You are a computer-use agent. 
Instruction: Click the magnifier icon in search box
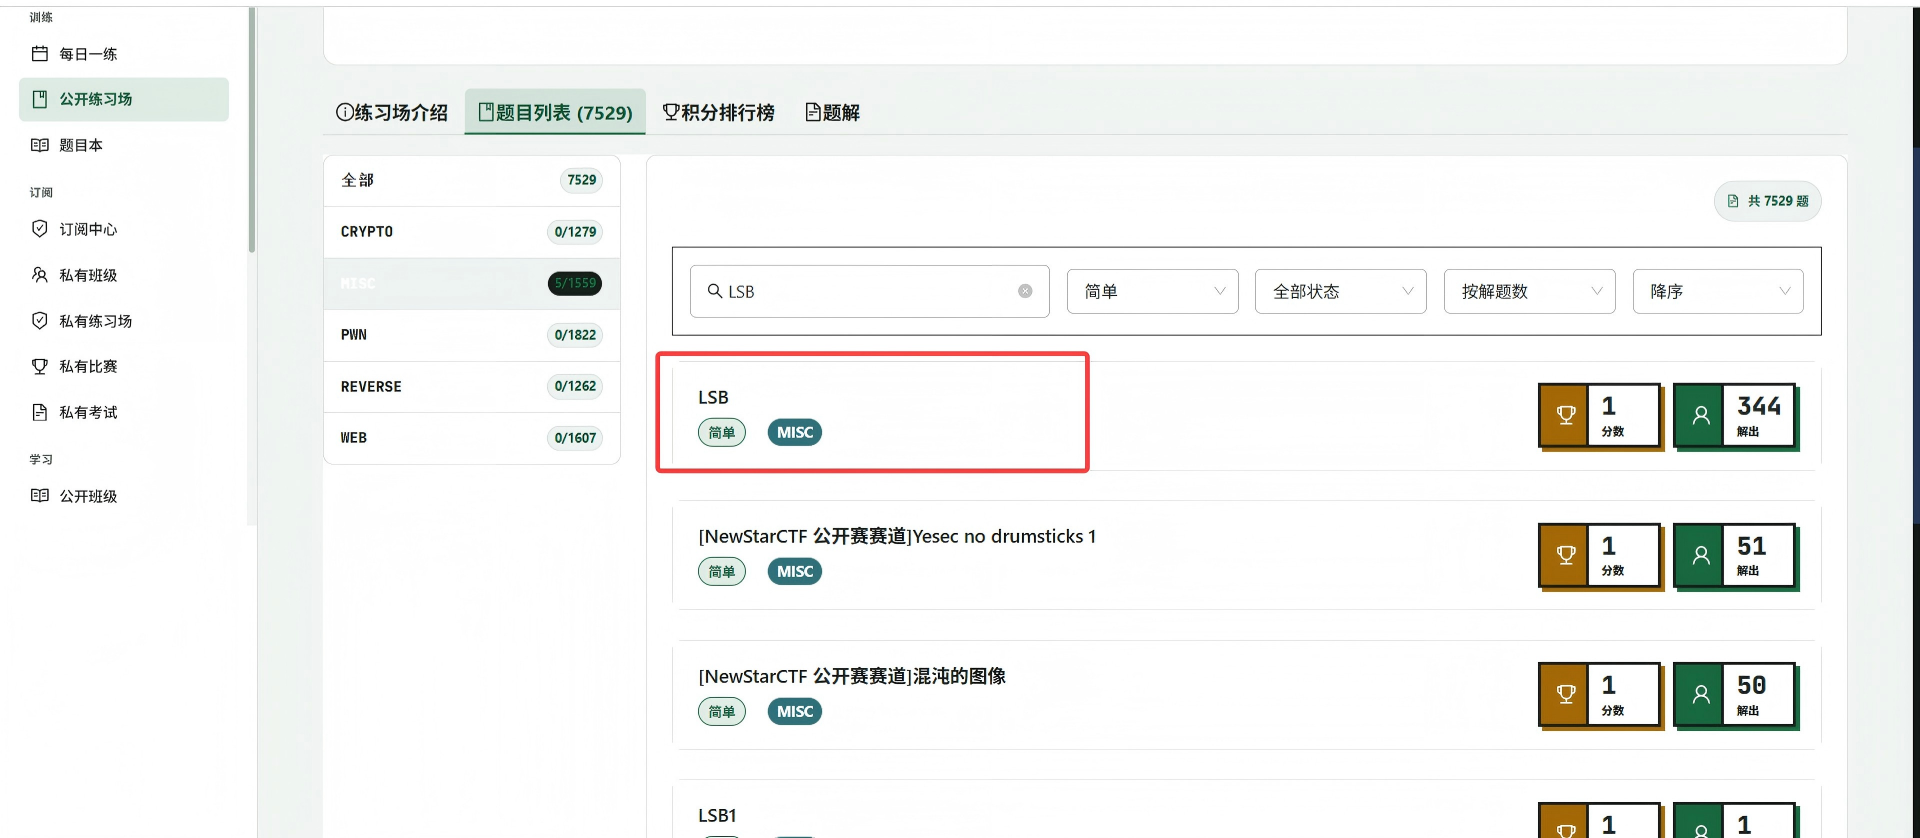click(714, 291)
